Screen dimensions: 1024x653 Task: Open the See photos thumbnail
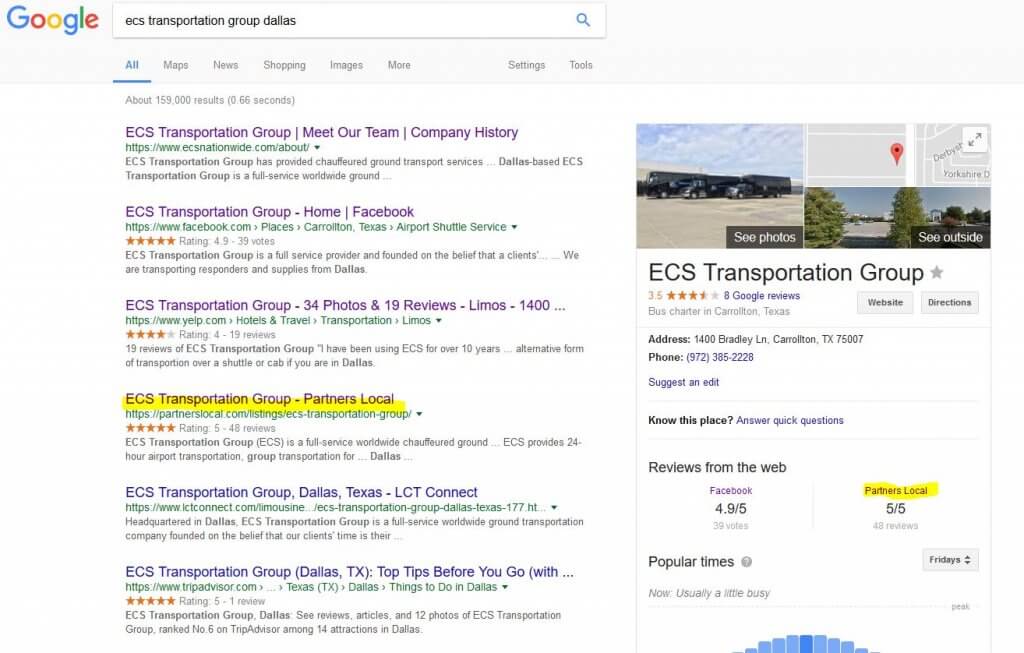719,186
